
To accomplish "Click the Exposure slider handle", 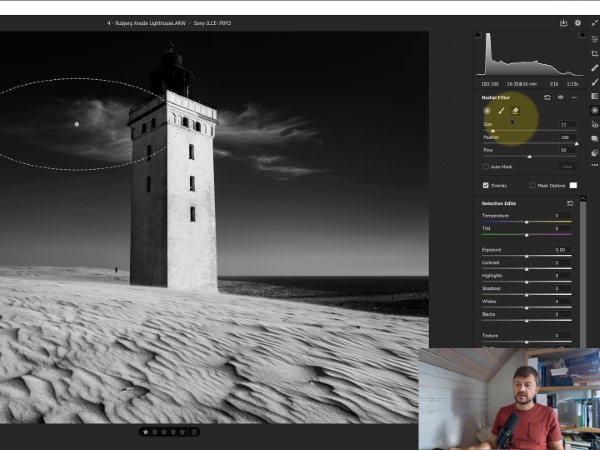I will 527,255.
